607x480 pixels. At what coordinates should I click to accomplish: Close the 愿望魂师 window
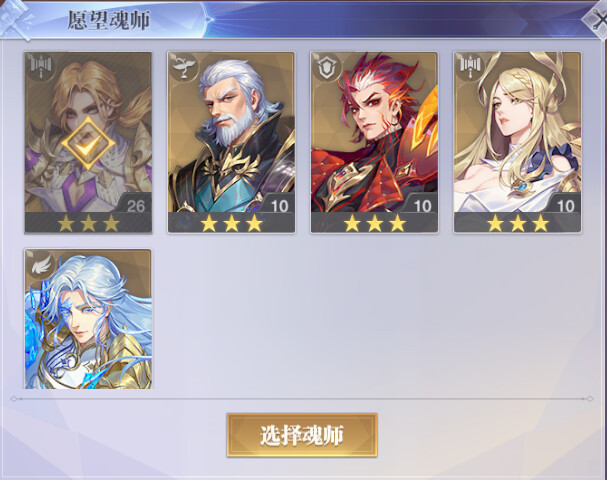[597, 19]
